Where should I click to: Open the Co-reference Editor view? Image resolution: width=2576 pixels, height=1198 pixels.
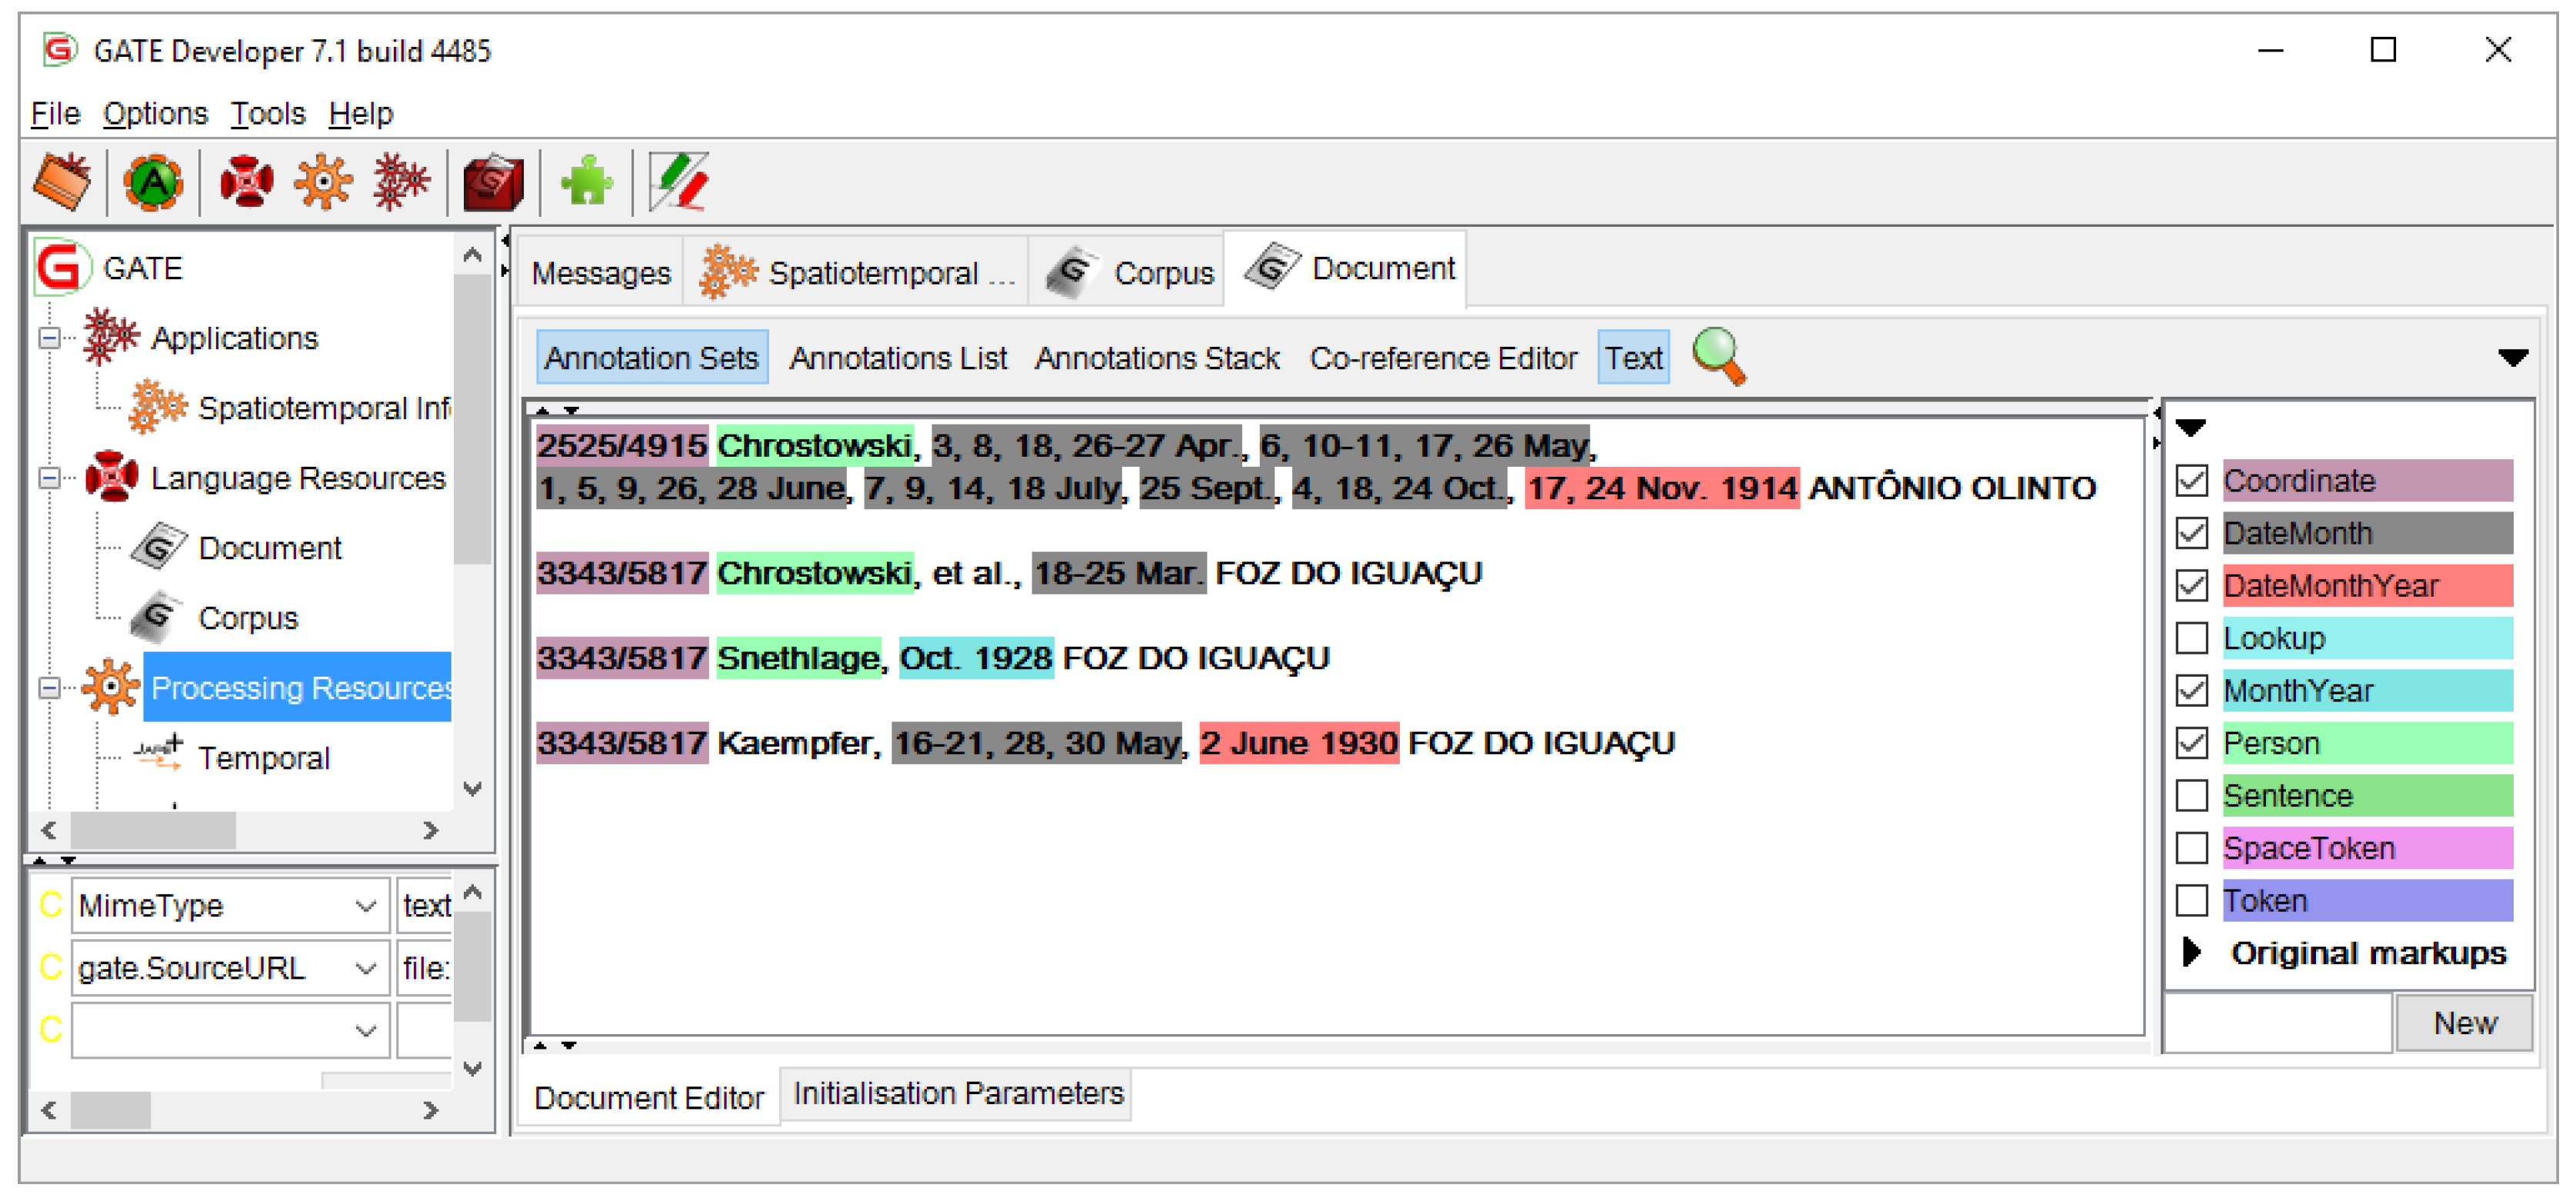[1442, 357]
